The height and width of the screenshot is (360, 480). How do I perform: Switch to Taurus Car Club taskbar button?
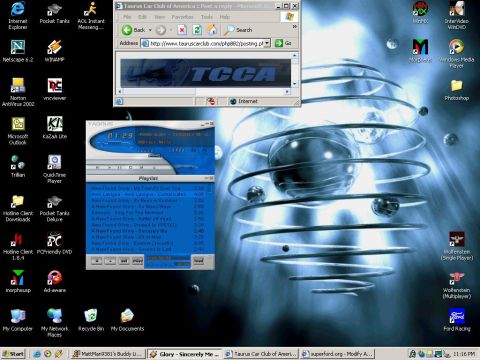261,354
